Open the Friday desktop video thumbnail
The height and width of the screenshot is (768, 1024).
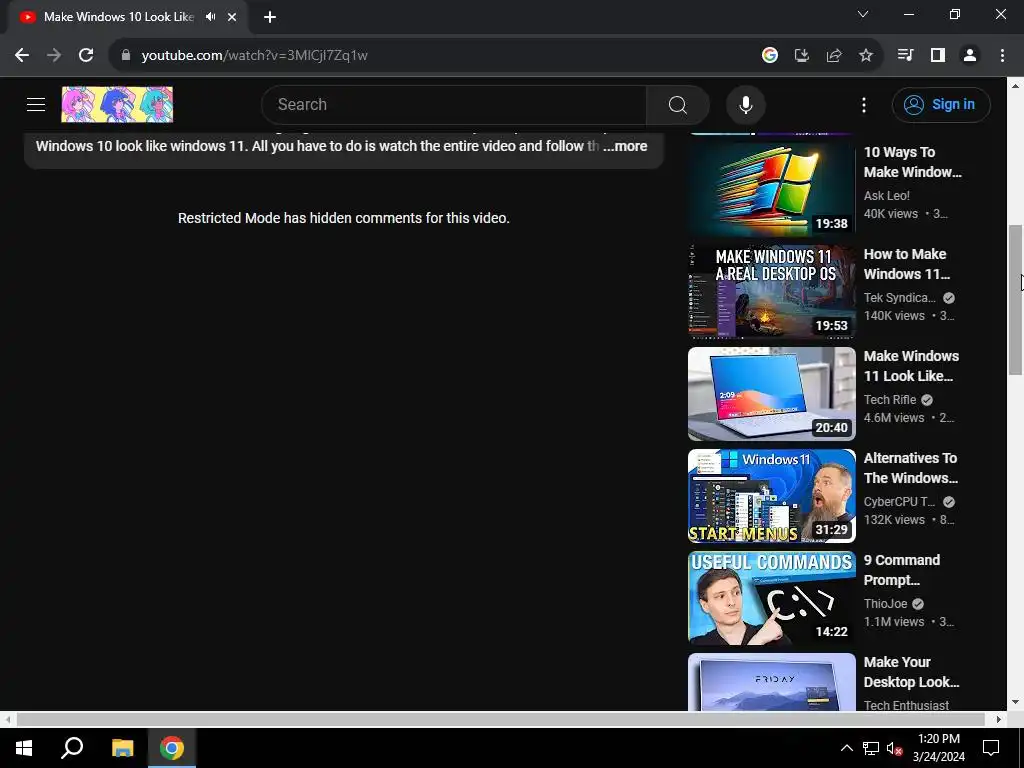pyautogui.click(x=772, y=682)
